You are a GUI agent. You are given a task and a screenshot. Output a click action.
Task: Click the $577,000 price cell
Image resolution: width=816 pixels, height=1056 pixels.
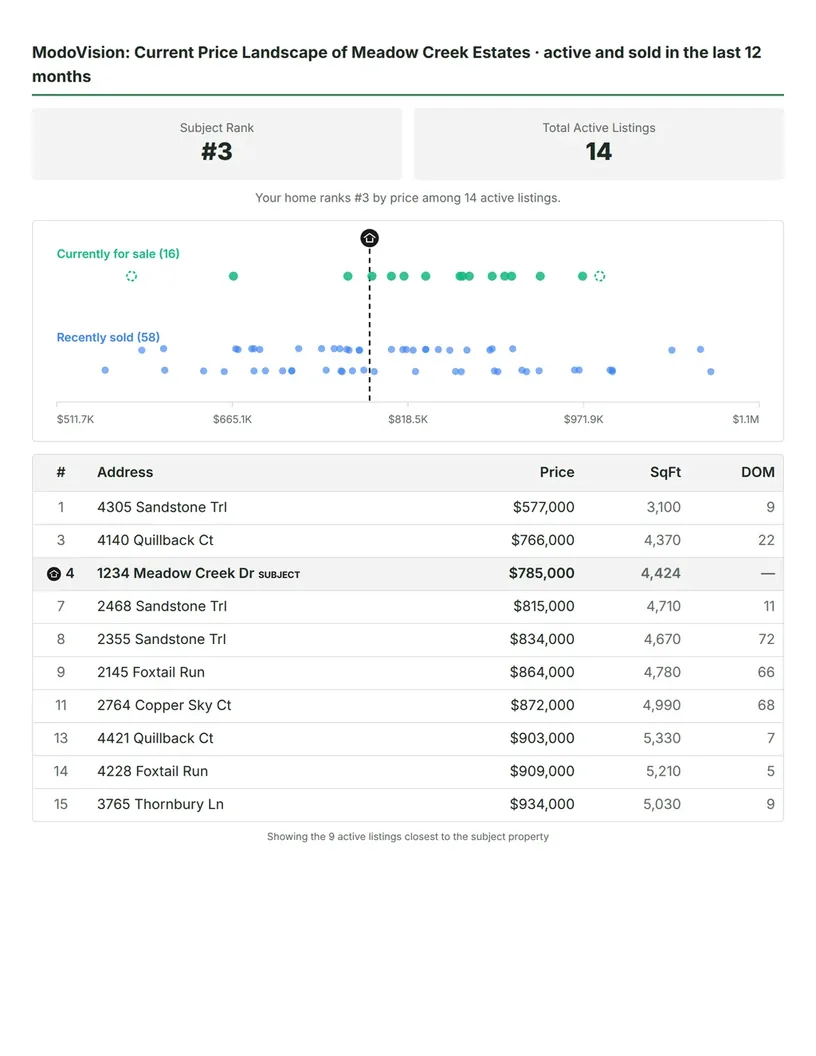pos(543,507)
